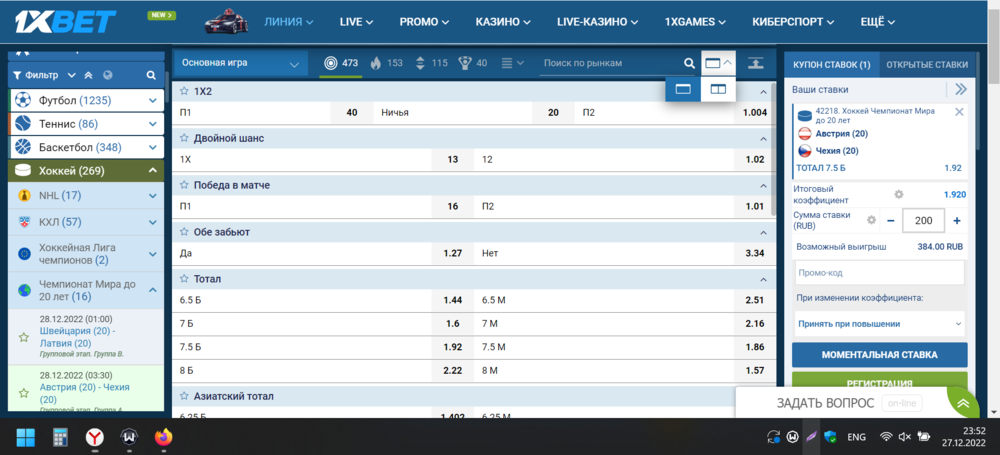Favorite the Обе забьют market star
The image size is (1000, 455).
(185, 232)
